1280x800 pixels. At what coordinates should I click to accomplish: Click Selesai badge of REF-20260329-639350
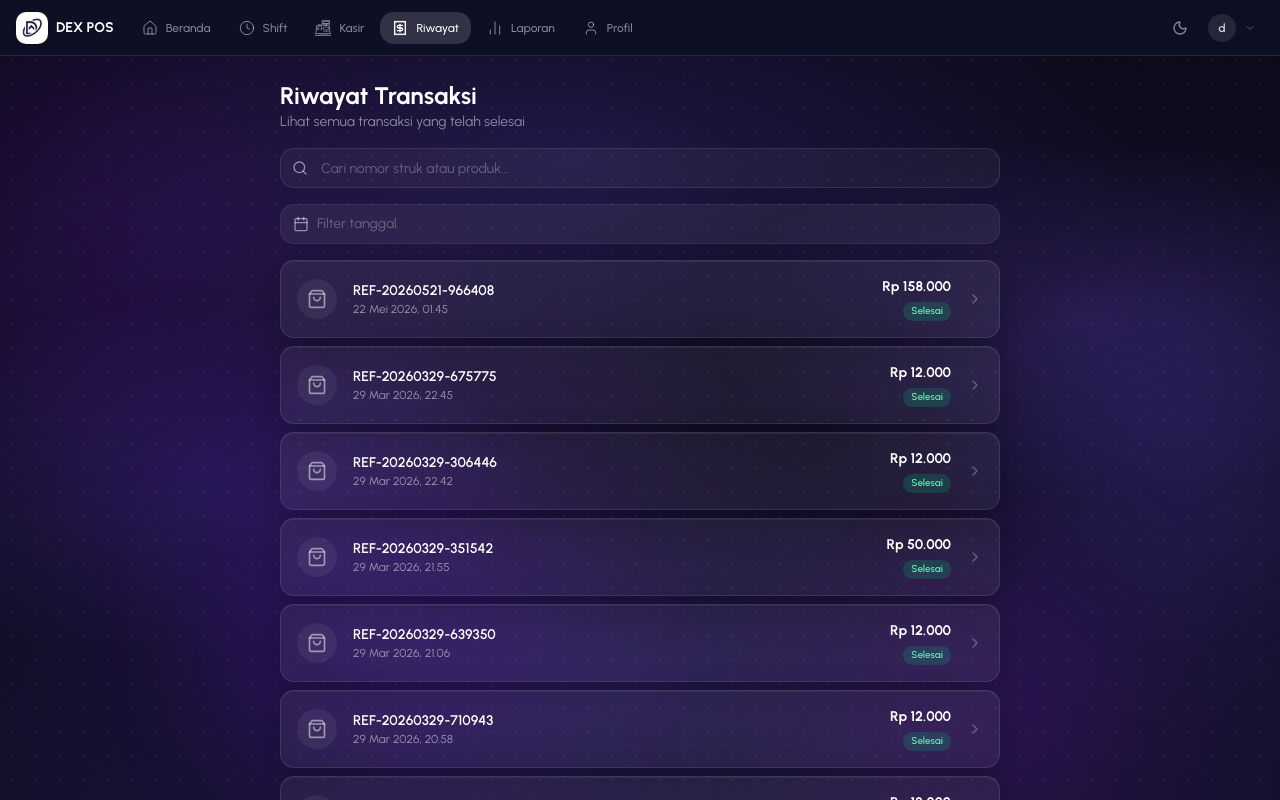click(x=927, y=655)
